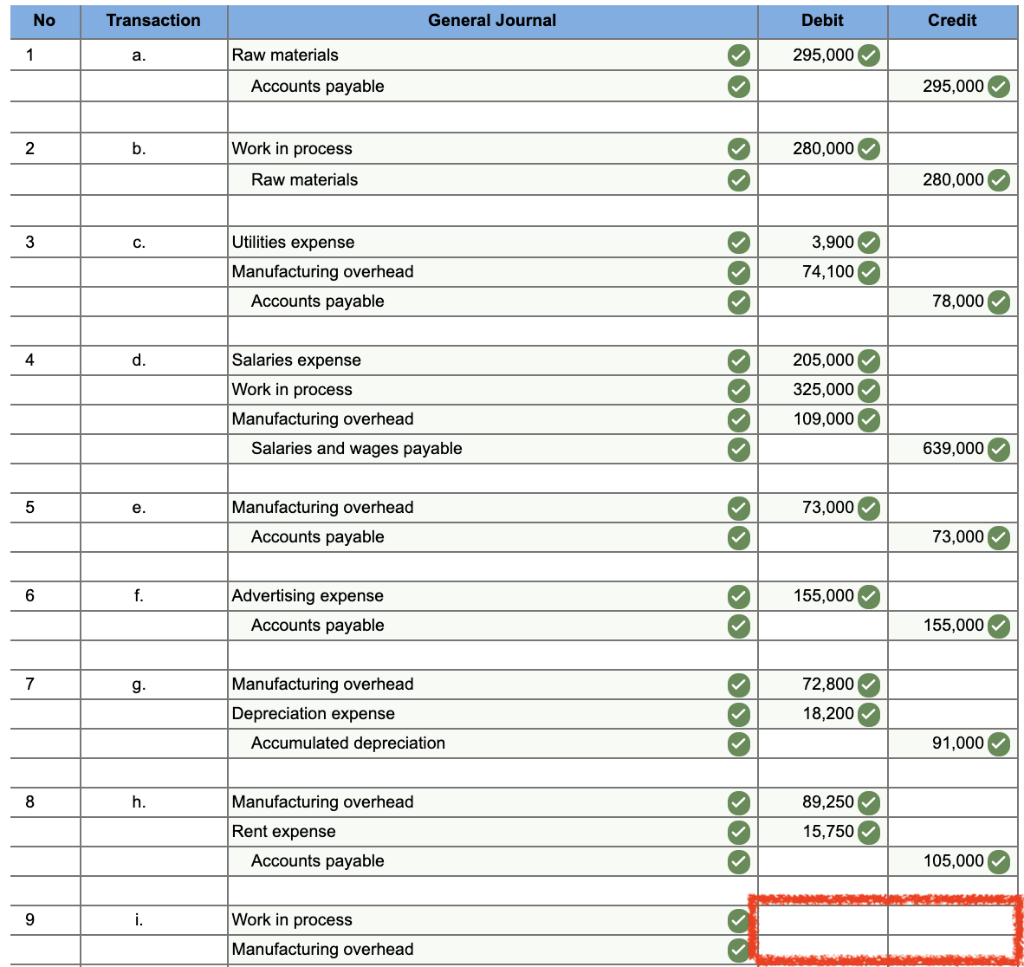Click the checkmark on the 89,250 debit amount
1024x967 pixels.
pyautogui.click(x=869, y=802)
